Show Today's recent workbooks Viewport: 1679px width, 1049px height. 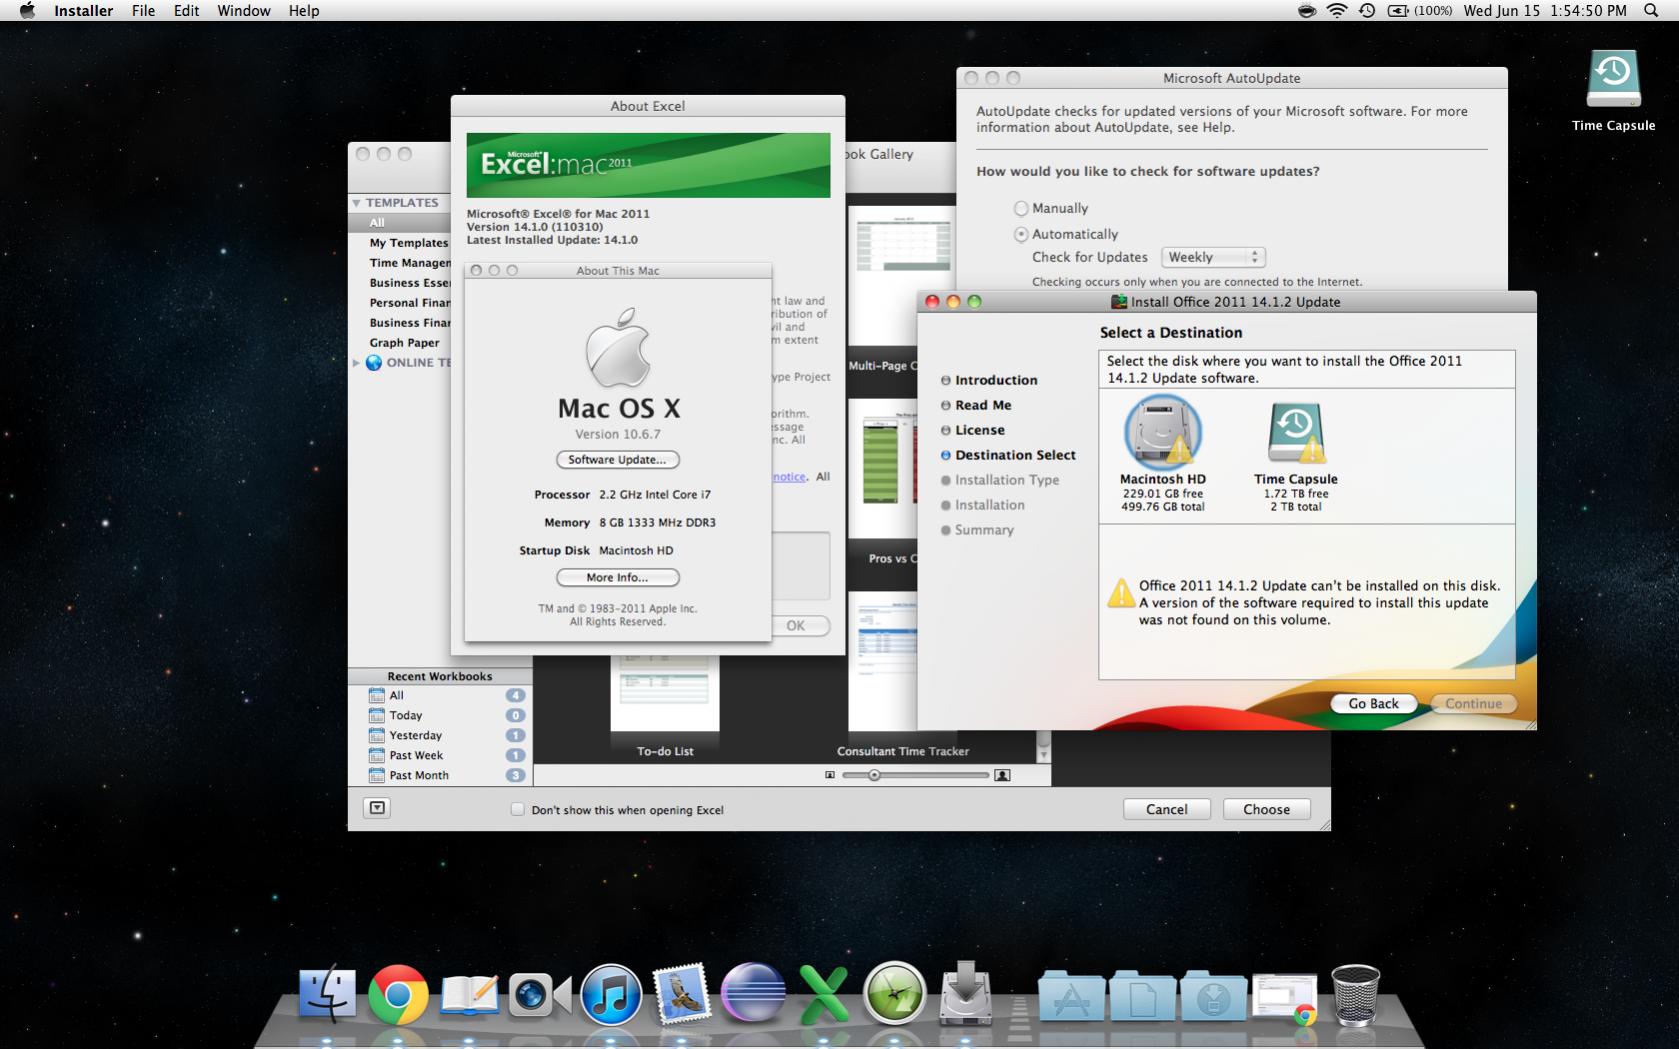coord(440,715)
